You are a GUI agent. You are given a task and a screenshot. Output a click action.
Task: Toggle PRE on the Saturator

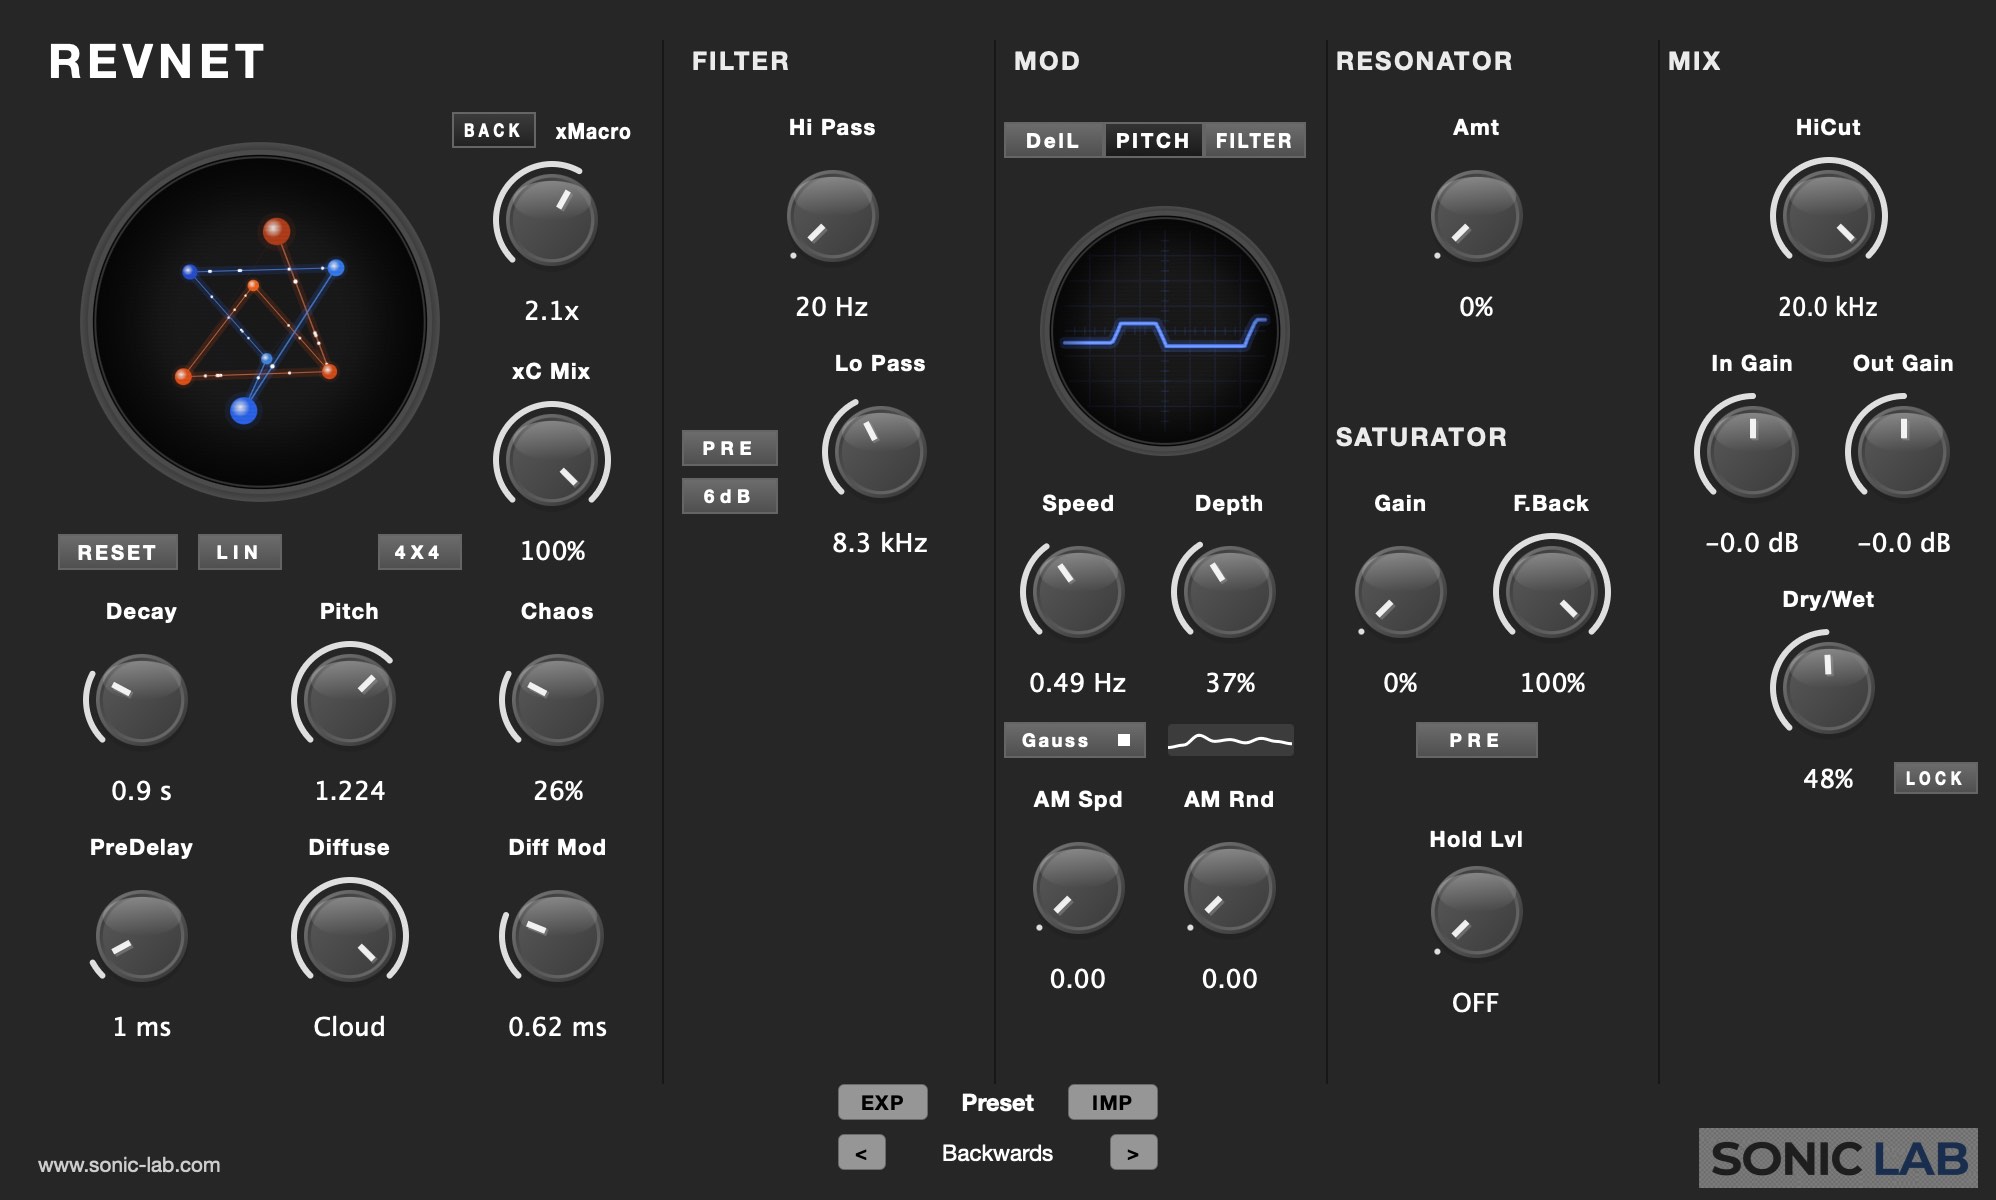click(x=1476, y=740)
